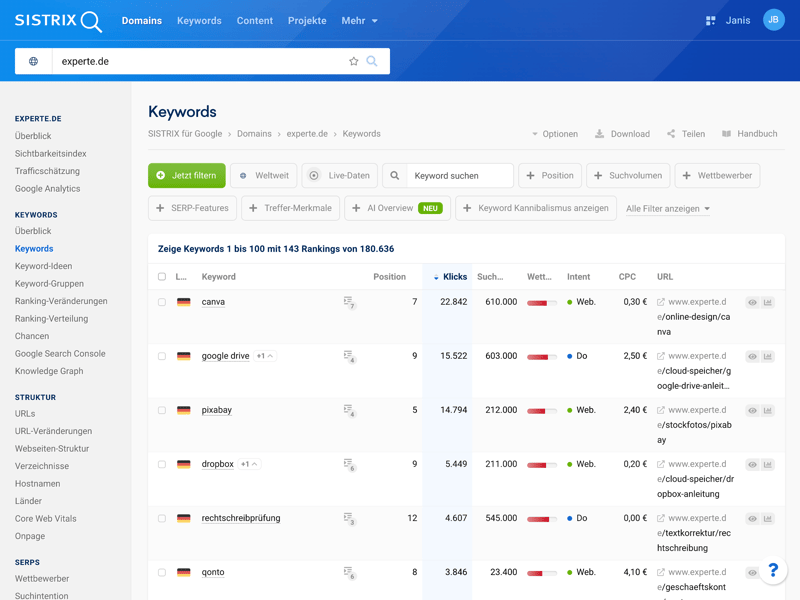Click the JB user avatar
The height and width of the screenshot is (600, 800).
coord(773,20)
